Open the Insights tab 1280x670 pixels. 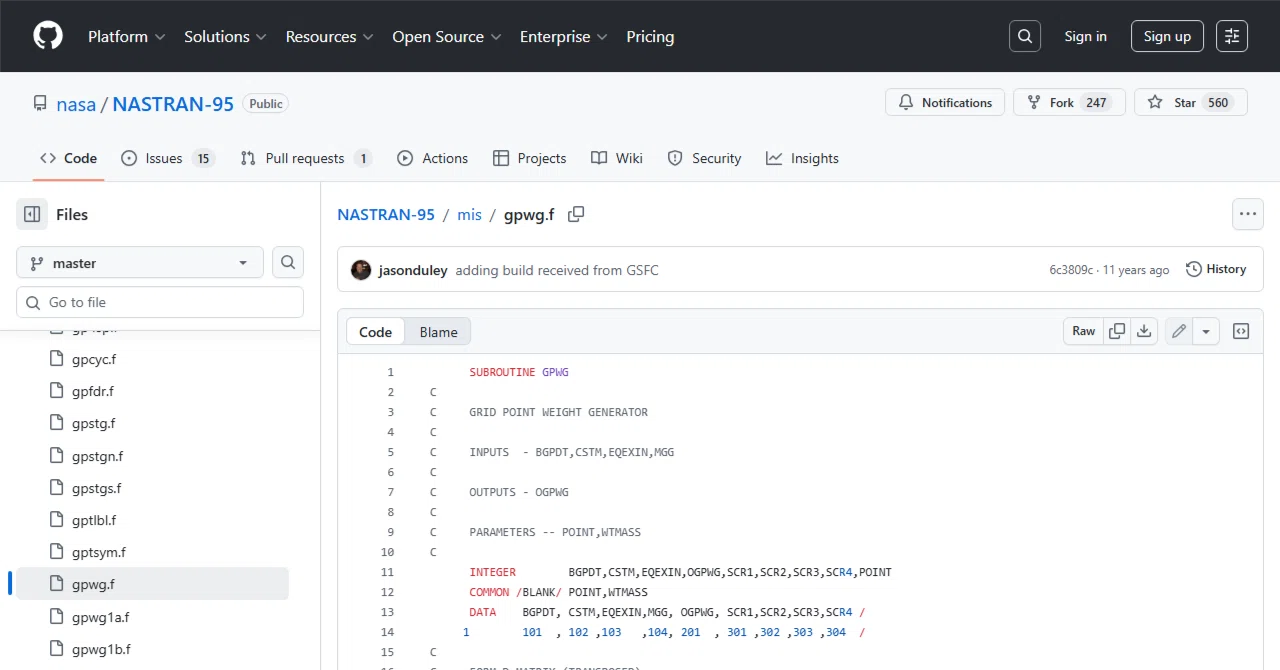802,158
